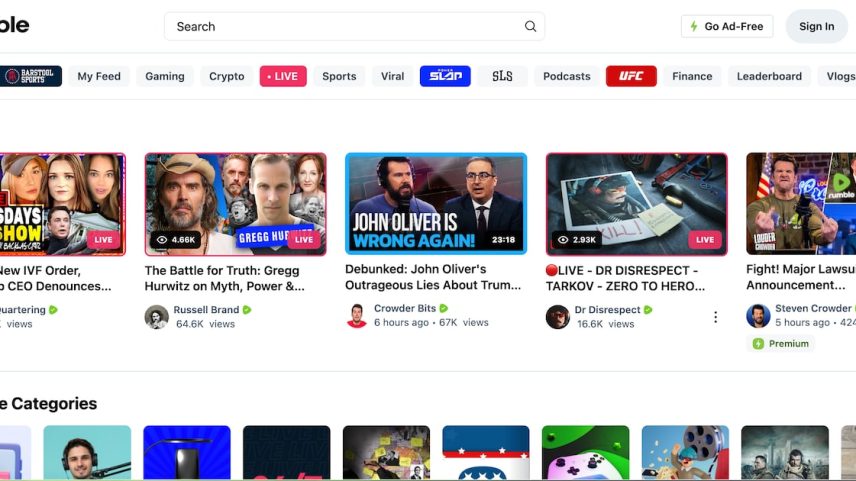Open the John Oliver Is Wrong Again thumbnail
The width and height of the screenshot is (856, 481).
point(436,204)
